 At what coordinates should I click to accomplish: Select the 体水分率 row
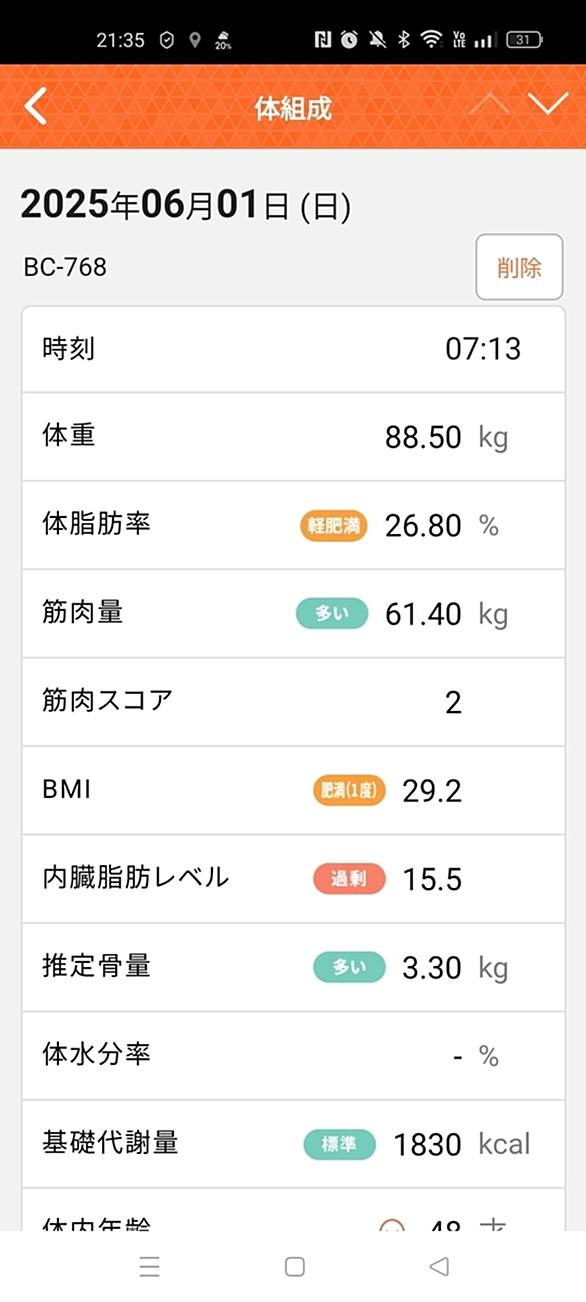(293, 1056)
